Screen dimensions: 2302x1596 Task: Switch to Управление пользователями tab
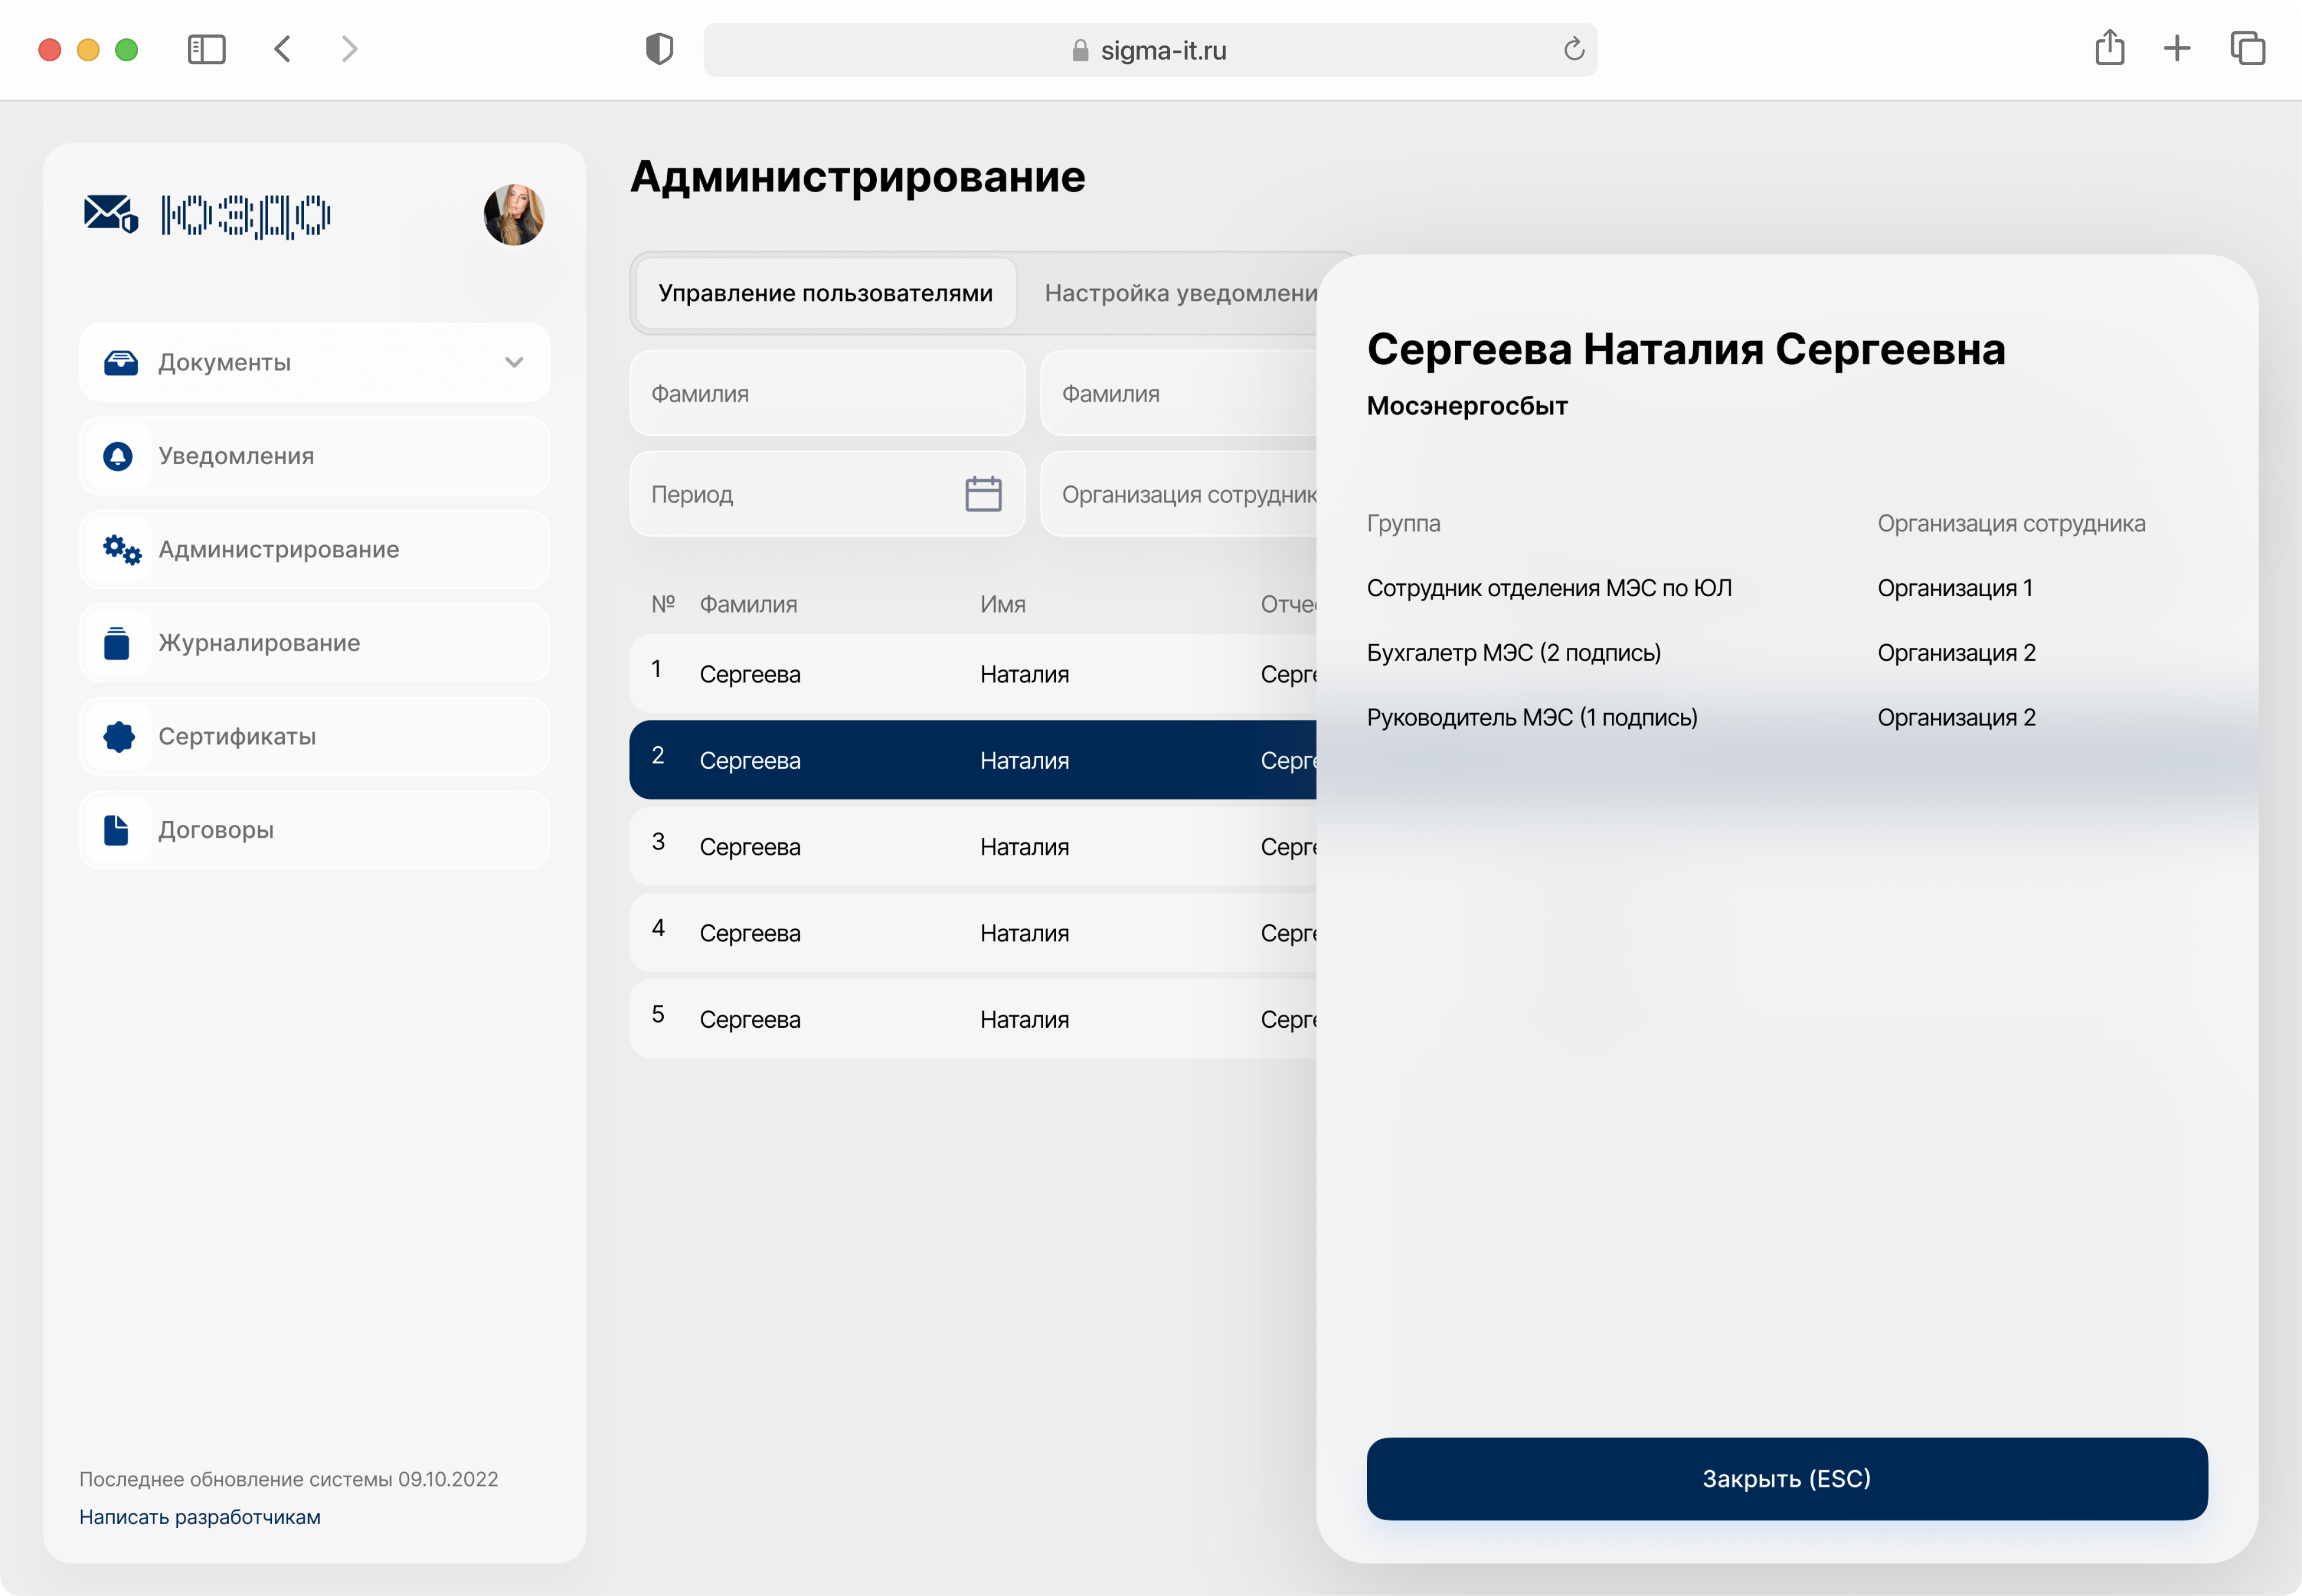click(x=825, y=293)
